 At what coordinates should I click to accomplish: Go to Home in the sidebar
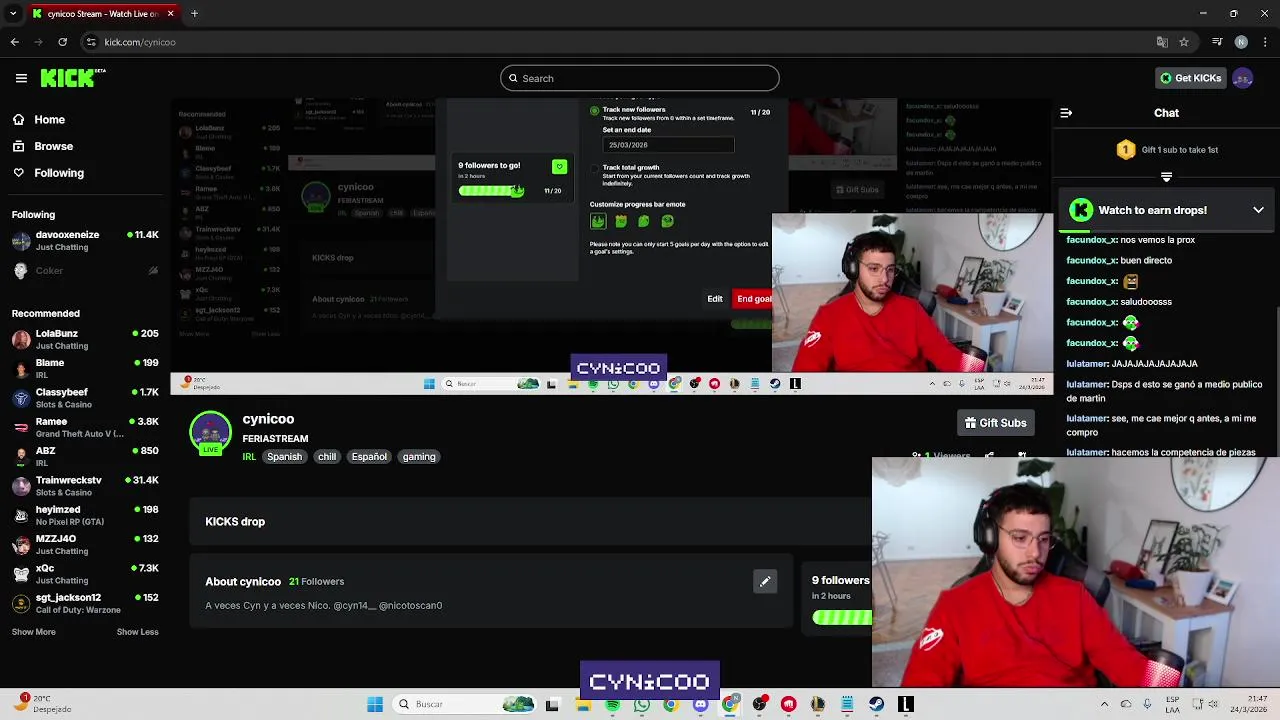click(38, 119)
